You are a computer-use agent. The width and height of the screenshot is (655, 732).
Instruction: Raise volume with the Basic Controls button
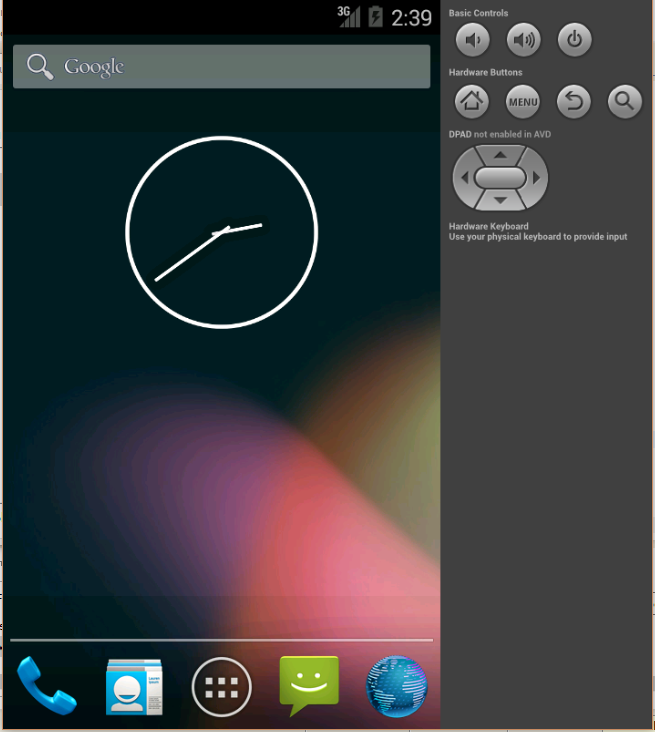tap(524, 40)
